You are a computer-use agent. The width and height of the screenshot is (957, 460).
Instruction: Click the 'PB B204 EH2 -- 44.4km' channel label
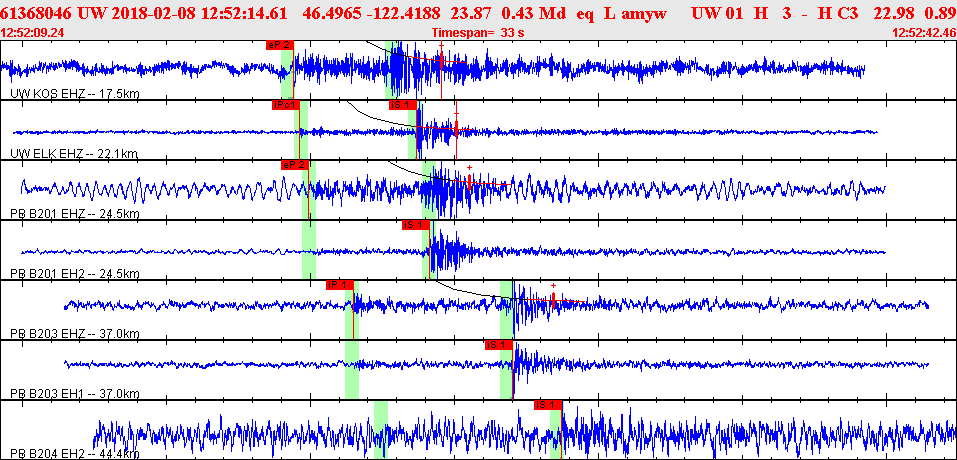coord(74,454)
